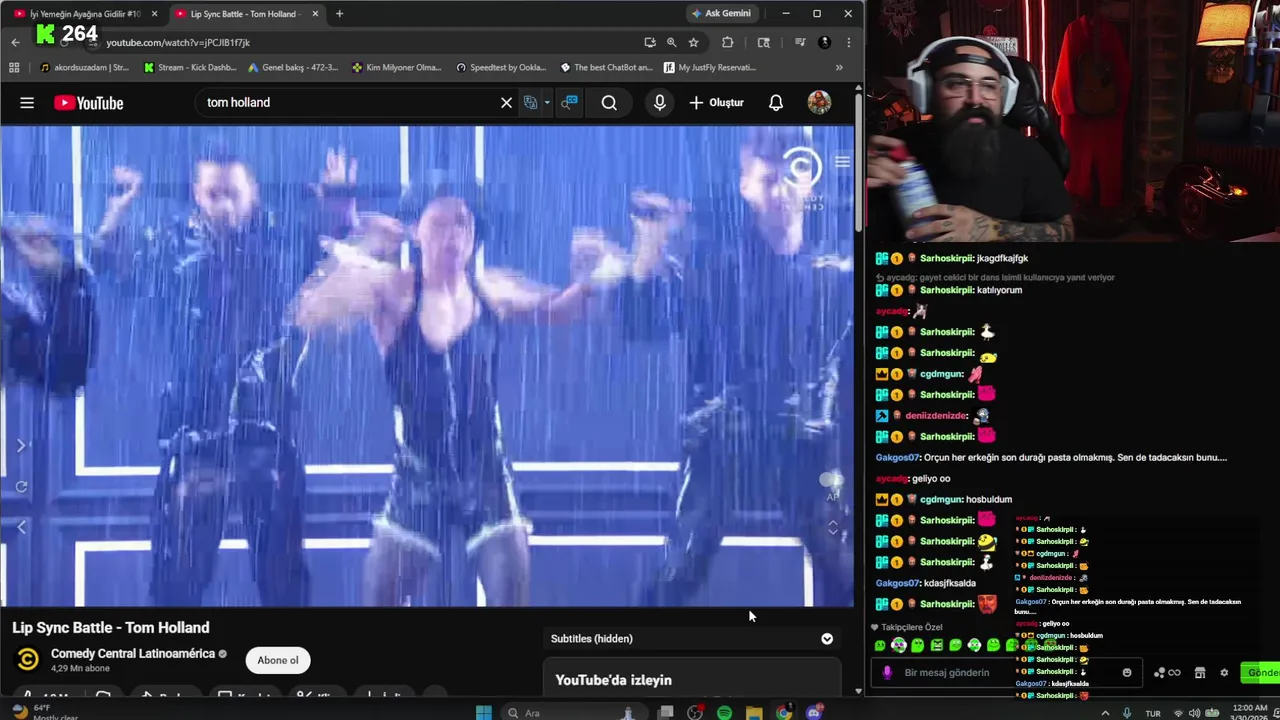This screenshot has width=1280, height=720.
Task: Open Chrome extensions puzzle icon
Action: pos(727,42)
